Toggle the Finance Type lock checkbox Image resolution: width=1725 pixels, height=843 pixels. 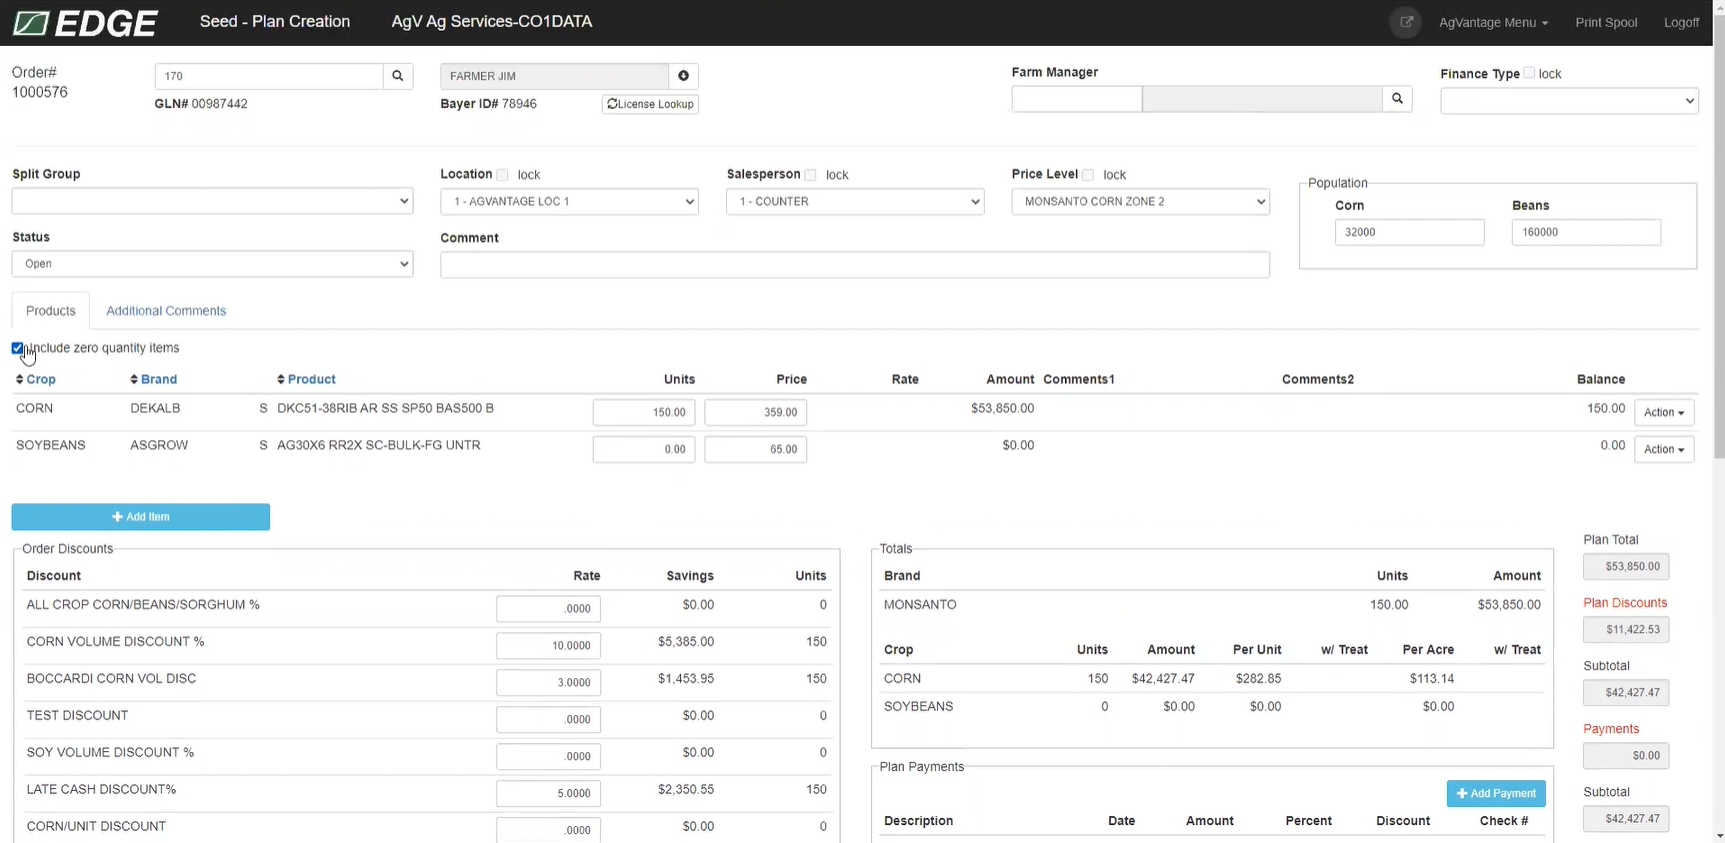(x=1529, y=73)
